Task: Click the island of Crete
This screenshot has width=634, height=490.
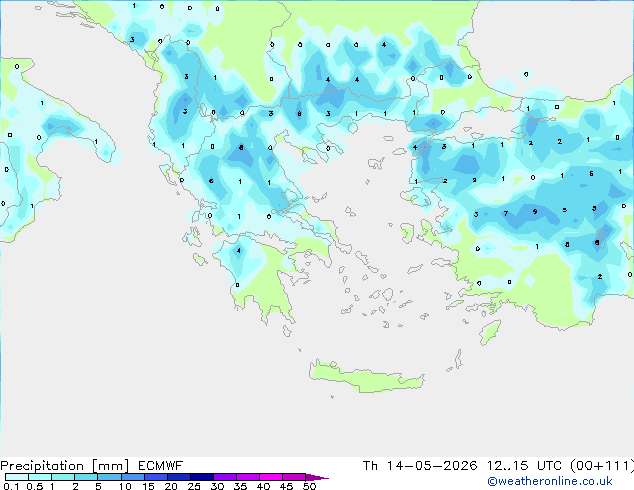Action: [x=366, y=377]
